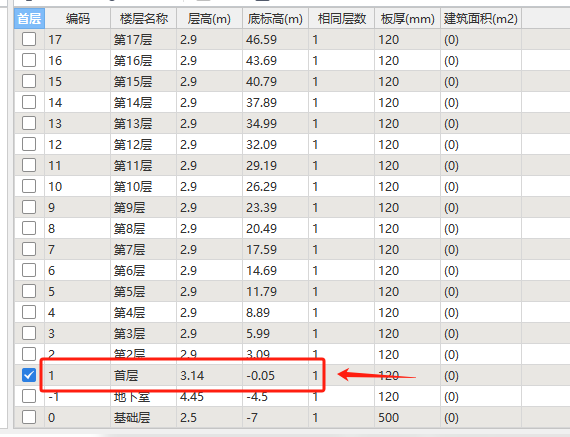This screenshot has height=437, width=570.
Task: Select the bottom elevation value 8.89
Action: pyautogui.click(x=258, y=313)
